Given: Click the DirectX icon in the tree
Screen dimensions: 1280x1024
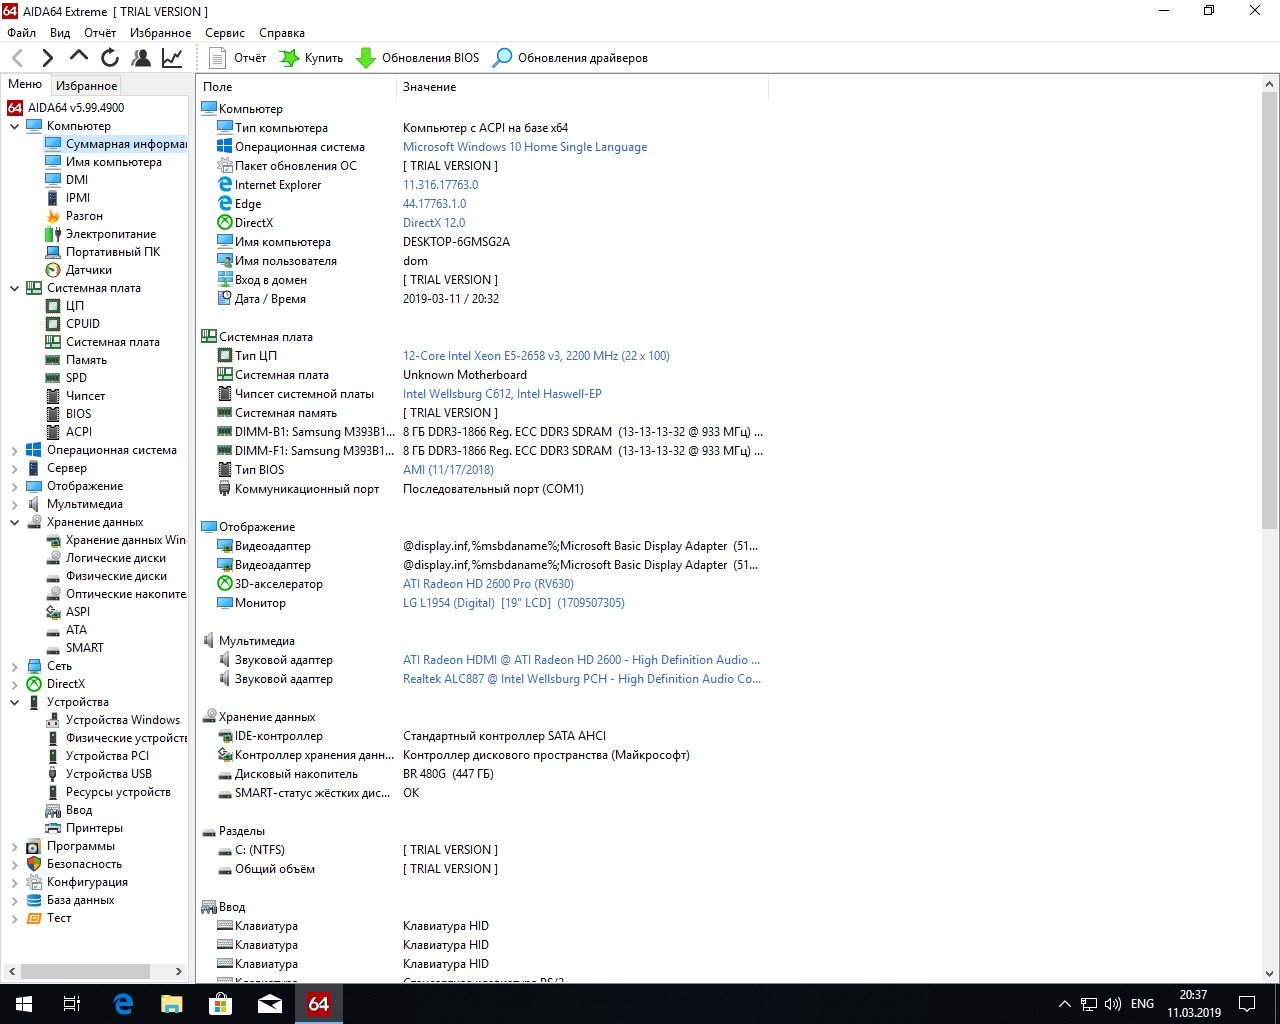Looking at the screenshot, I should coord(34,684).
